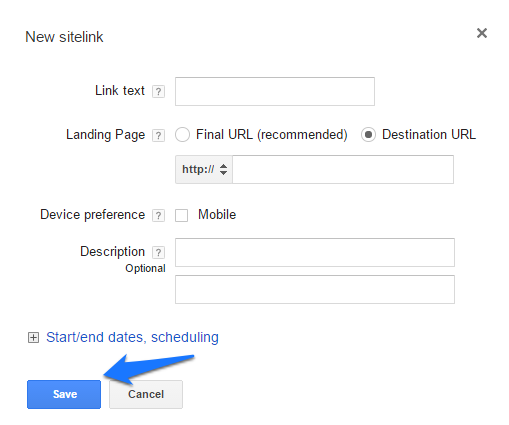Open the Landing Page help icon

pyautogui.click(x=158, y=135)
